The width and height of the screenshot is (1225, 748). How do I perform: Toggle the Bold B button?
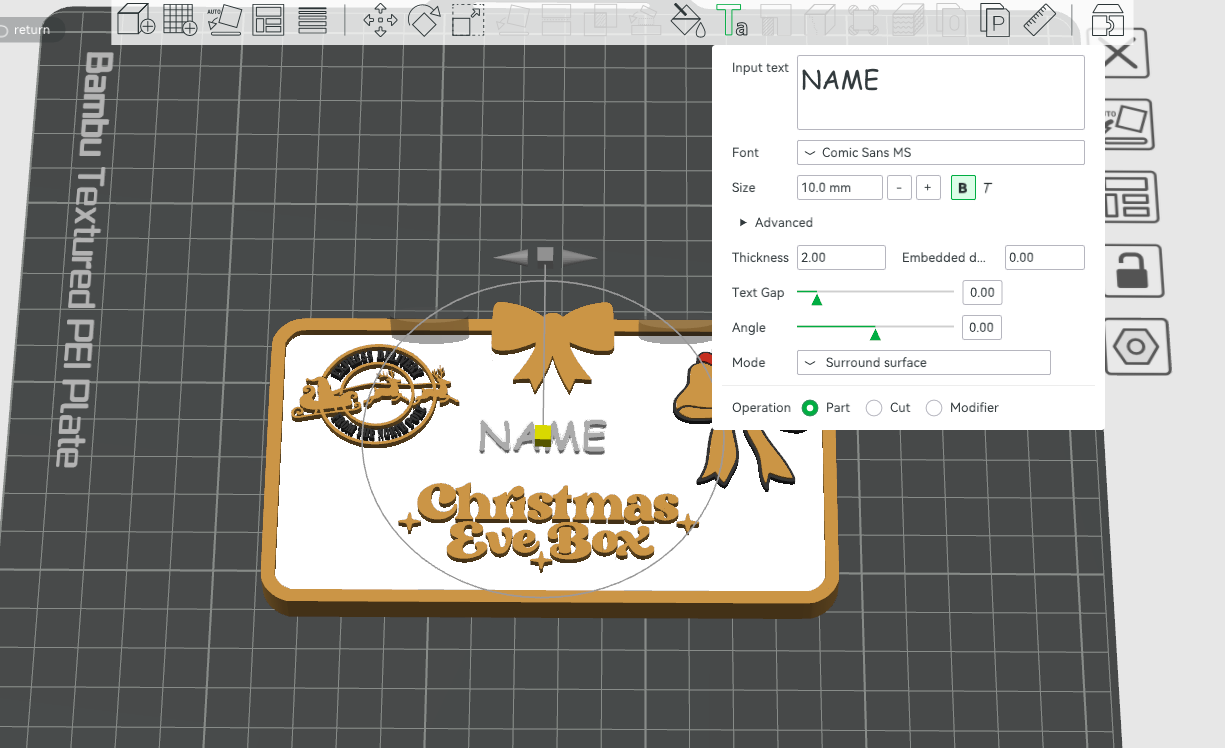click(x=963, y=188)
